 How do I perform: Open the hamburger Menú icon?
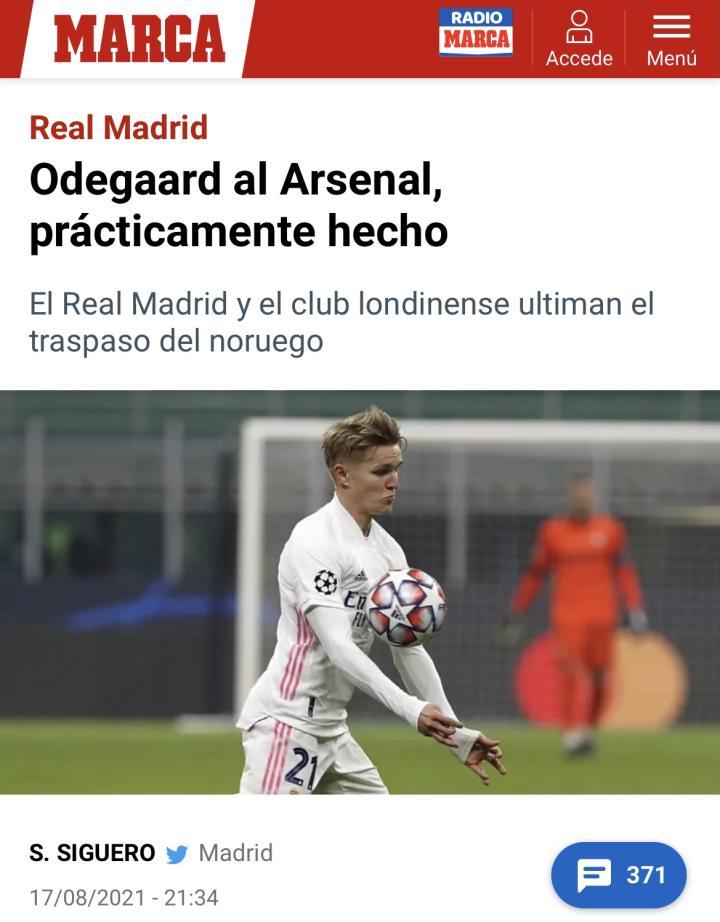(671, 26)
